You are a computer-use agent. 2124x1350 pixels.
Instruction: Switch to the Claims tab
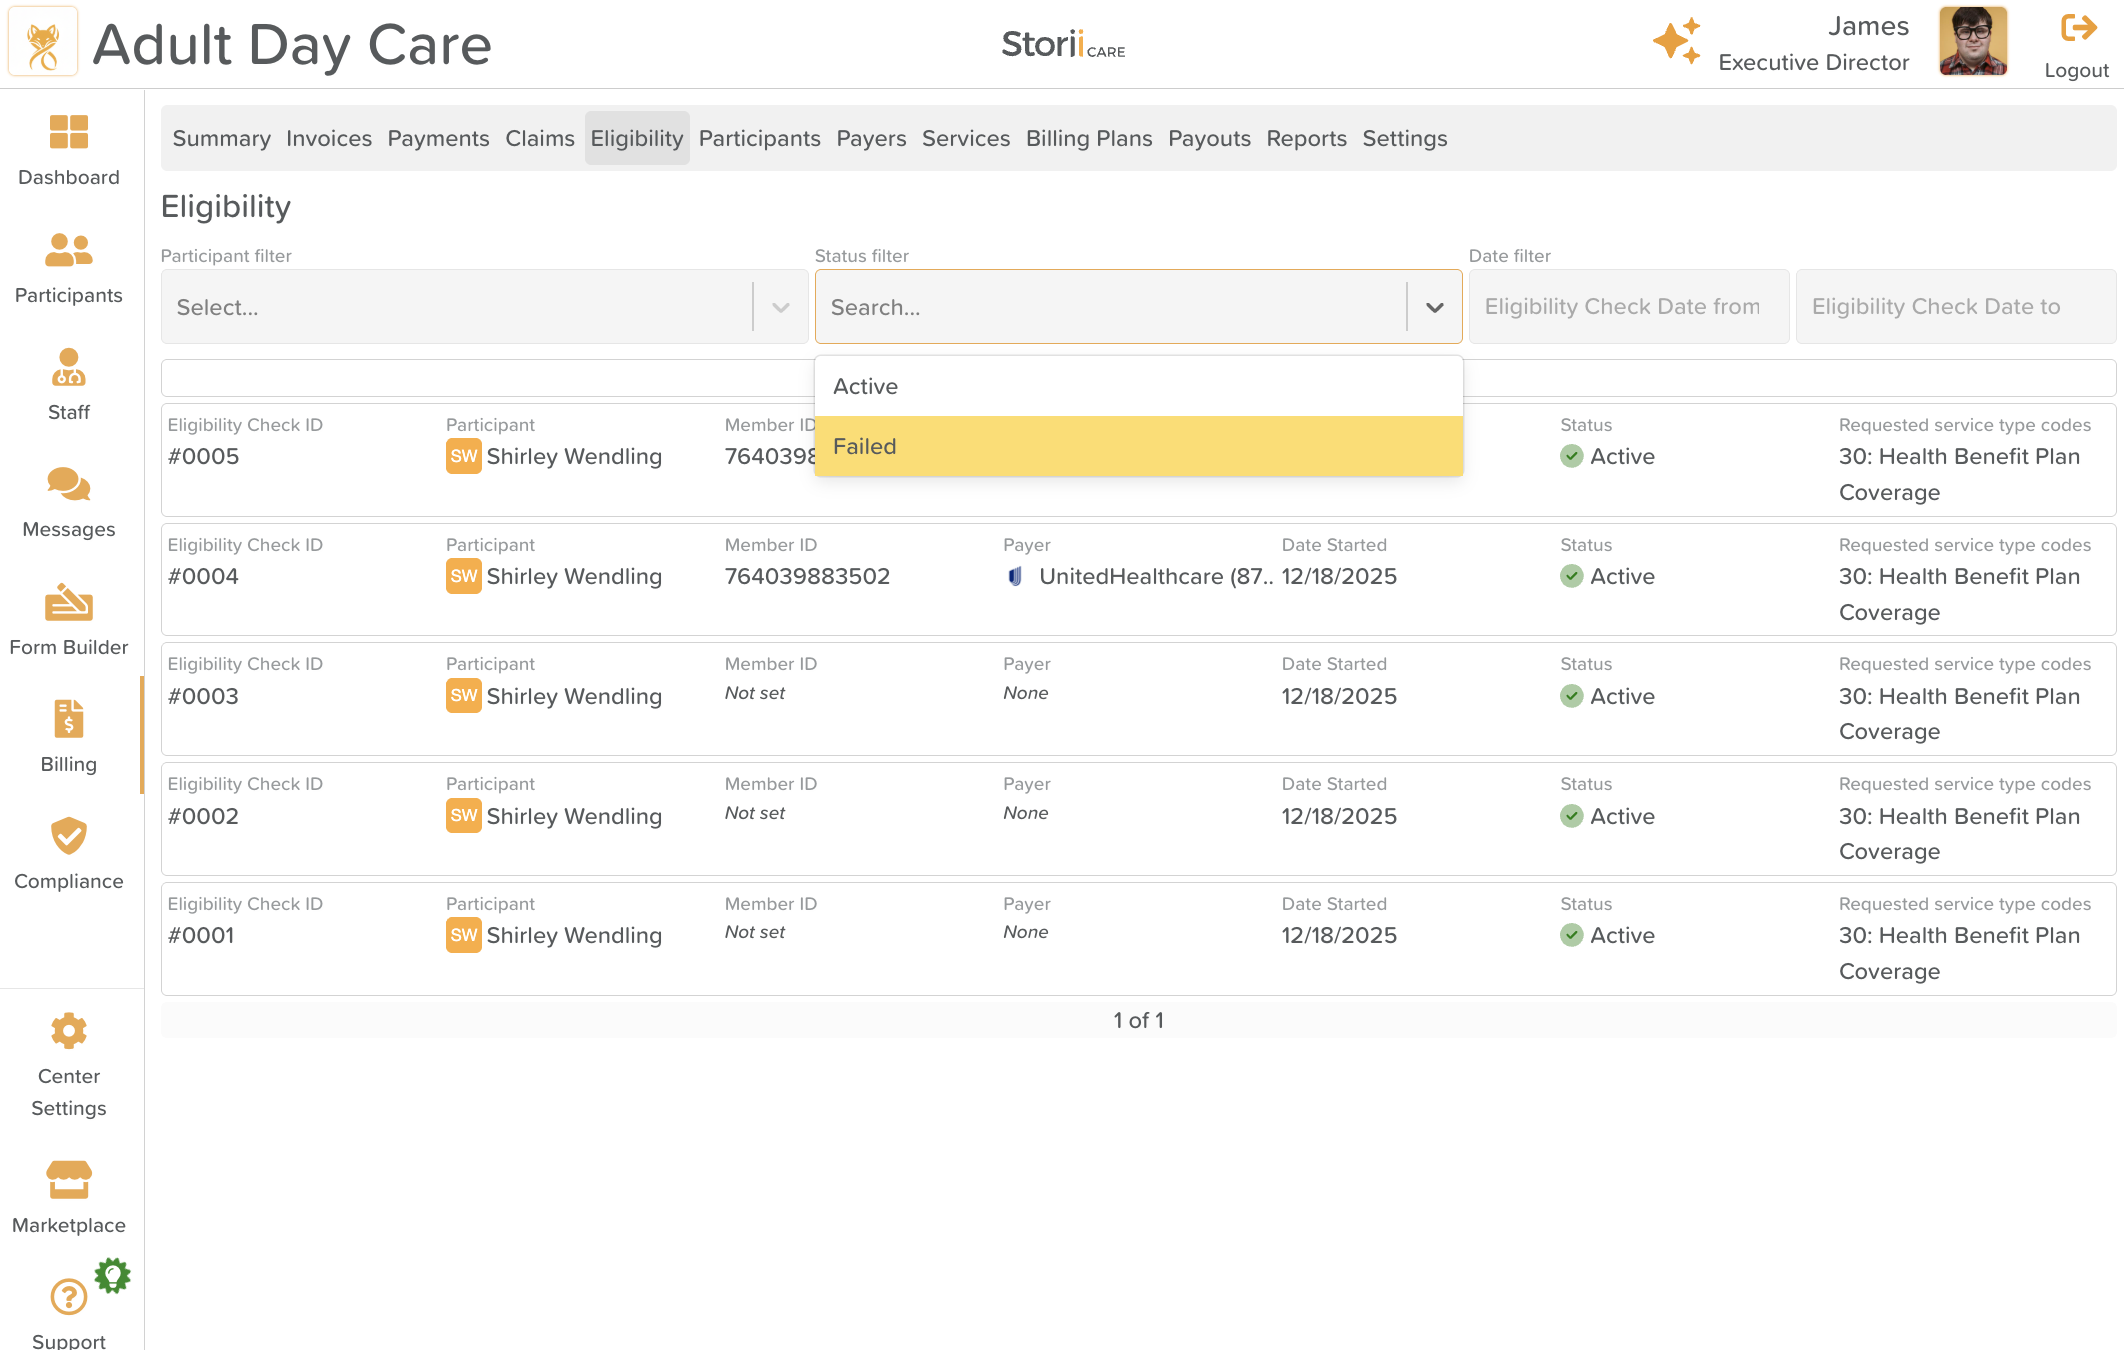pos(540,138)
